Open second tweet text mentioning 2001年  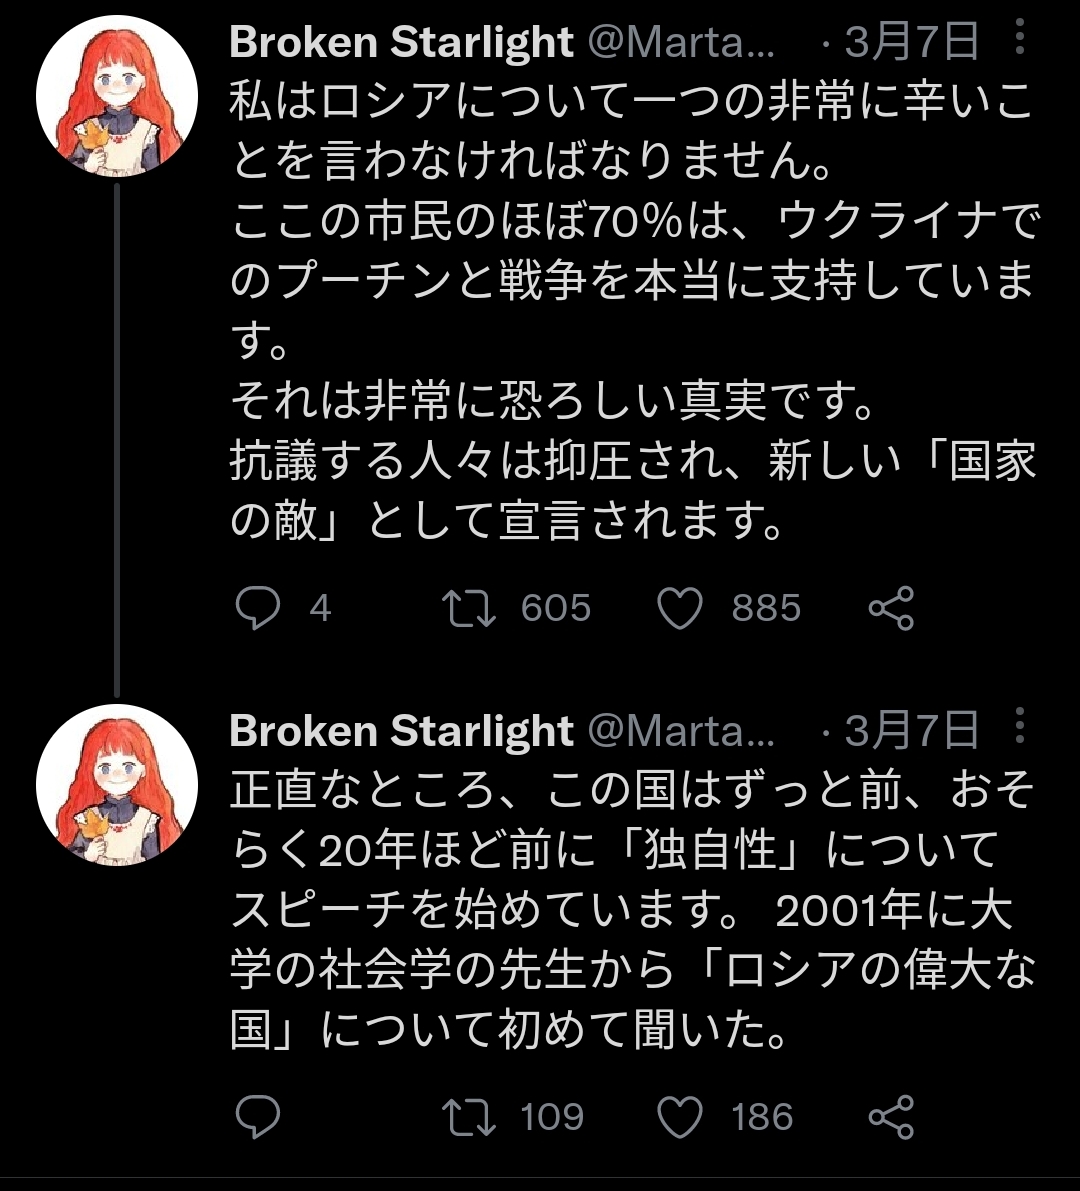633,909
